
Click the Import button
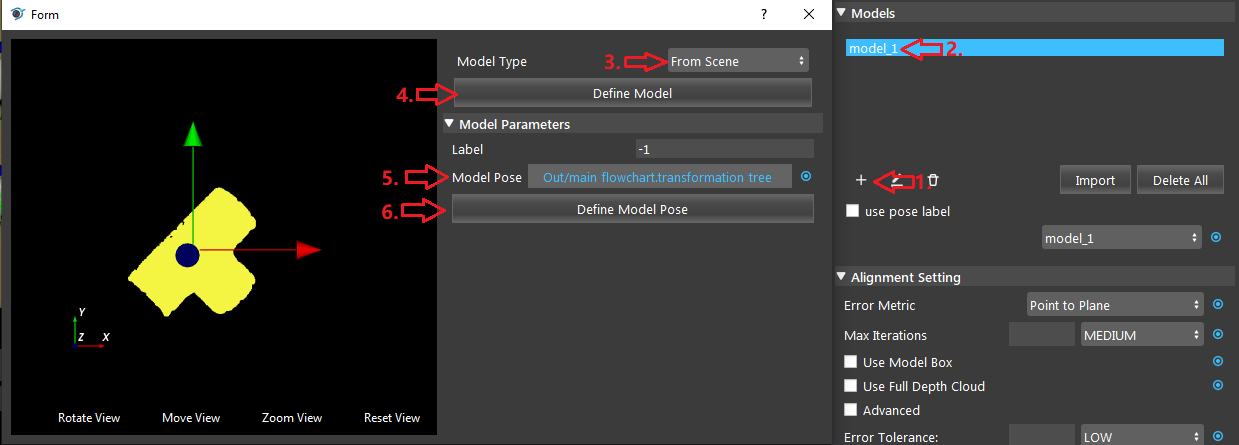click(1095, 180)
